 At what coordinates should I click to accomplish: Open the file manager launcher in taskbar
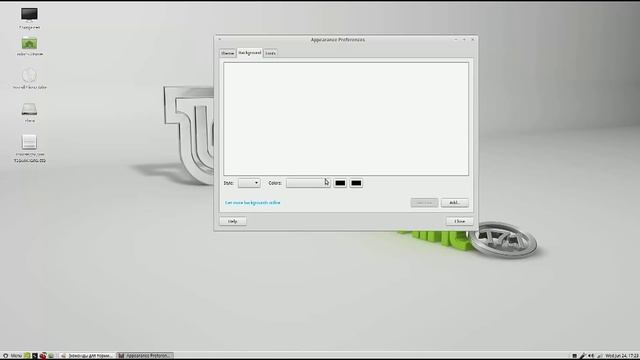51,356
